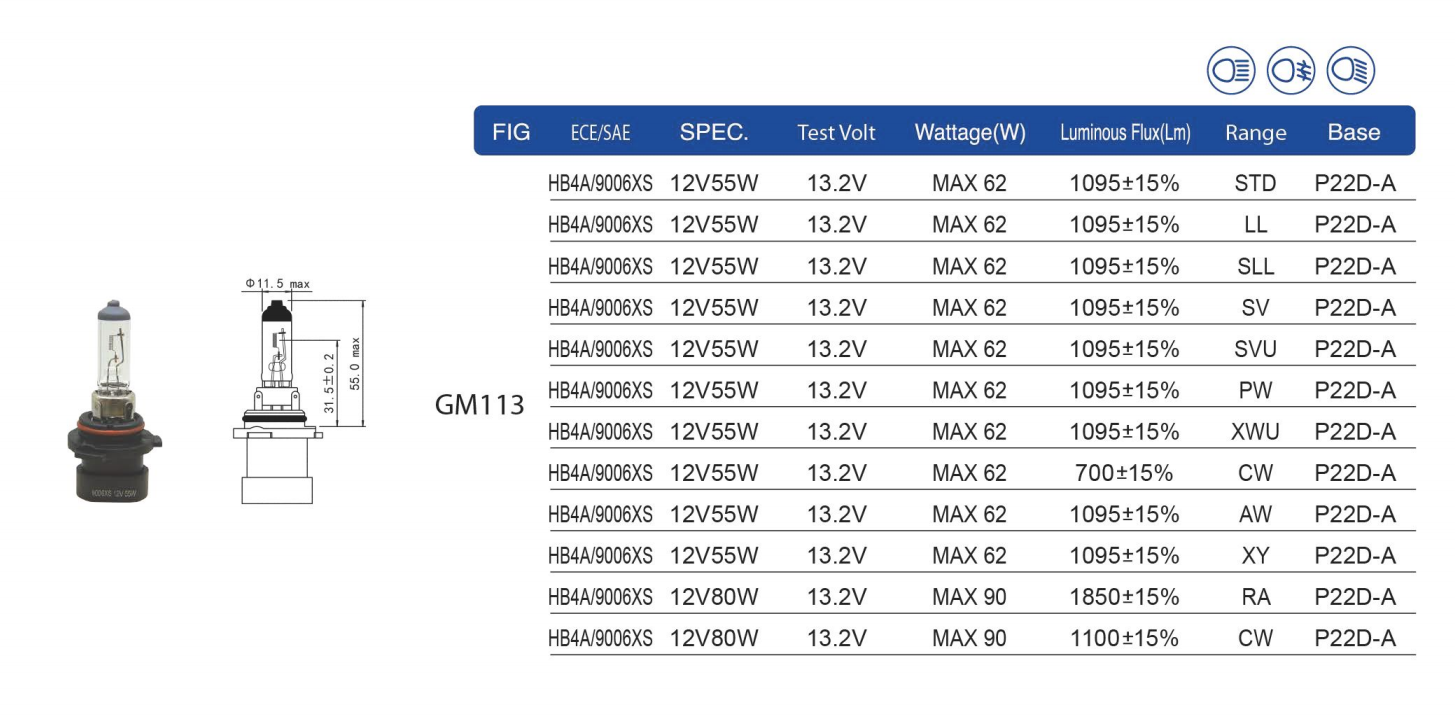
Task: Click the GM113 figure label
Action: [x=480, y=405]
